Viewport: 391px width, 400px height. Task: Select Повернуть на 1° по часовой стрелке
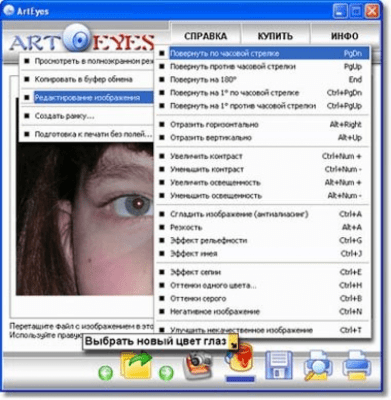tap(263, 93)
